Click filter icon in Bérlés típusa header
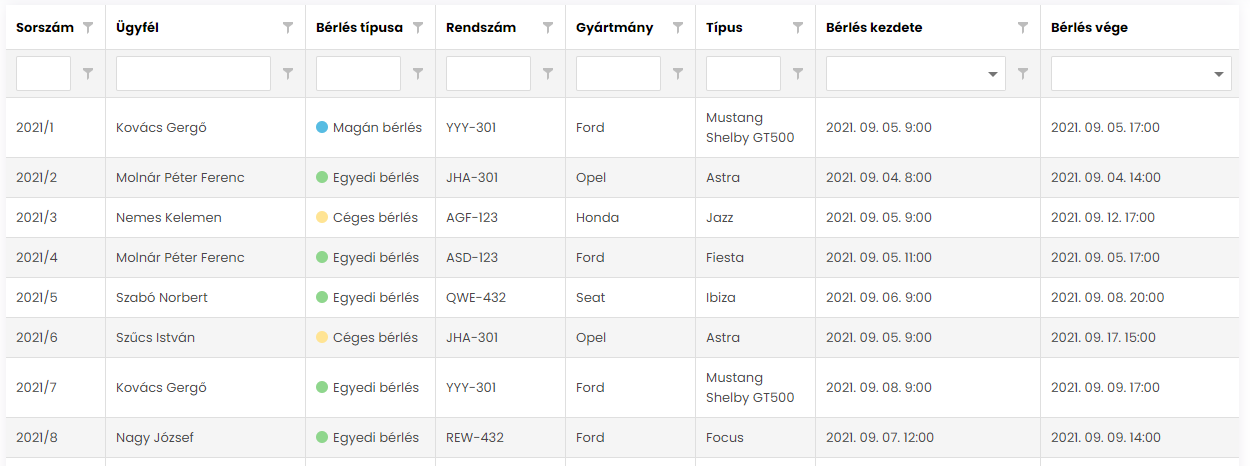The height and width of the screenshot is (466, 1250). pyautogui.click(x=418, y=28)
